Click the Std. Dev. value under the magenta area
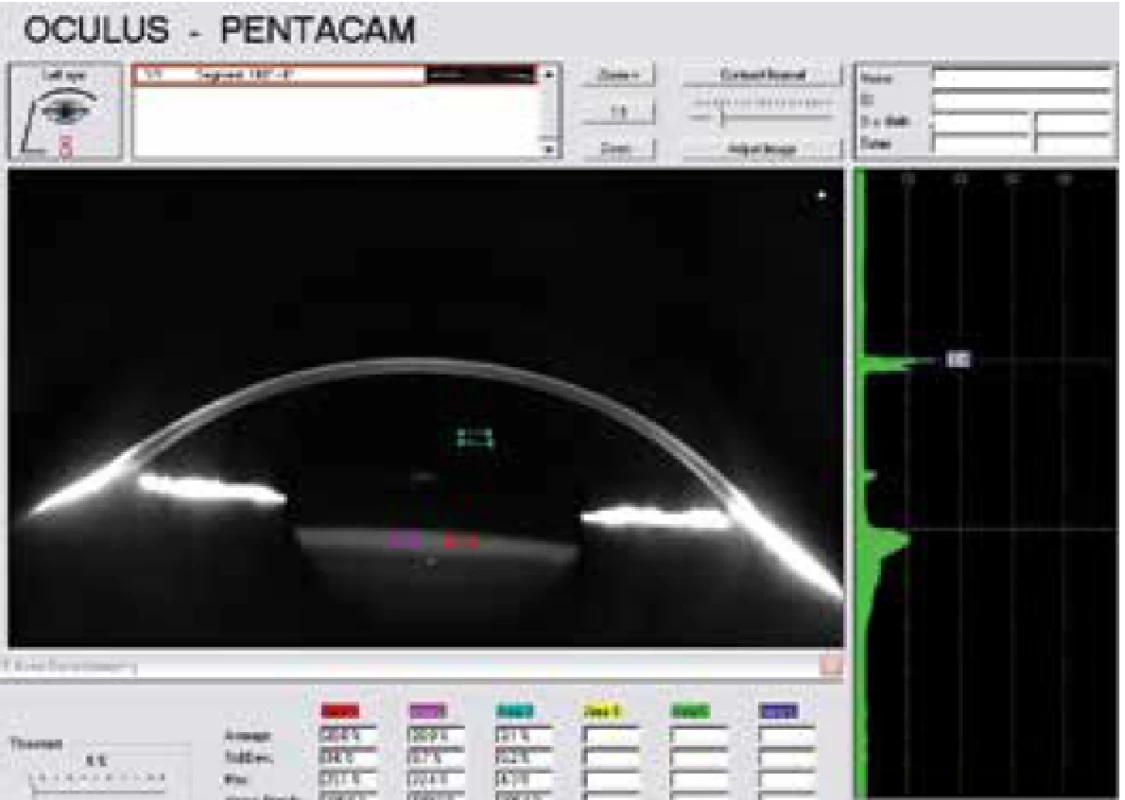The height and width of the screenshot is (800, 1125). click(x=436, y=758)
